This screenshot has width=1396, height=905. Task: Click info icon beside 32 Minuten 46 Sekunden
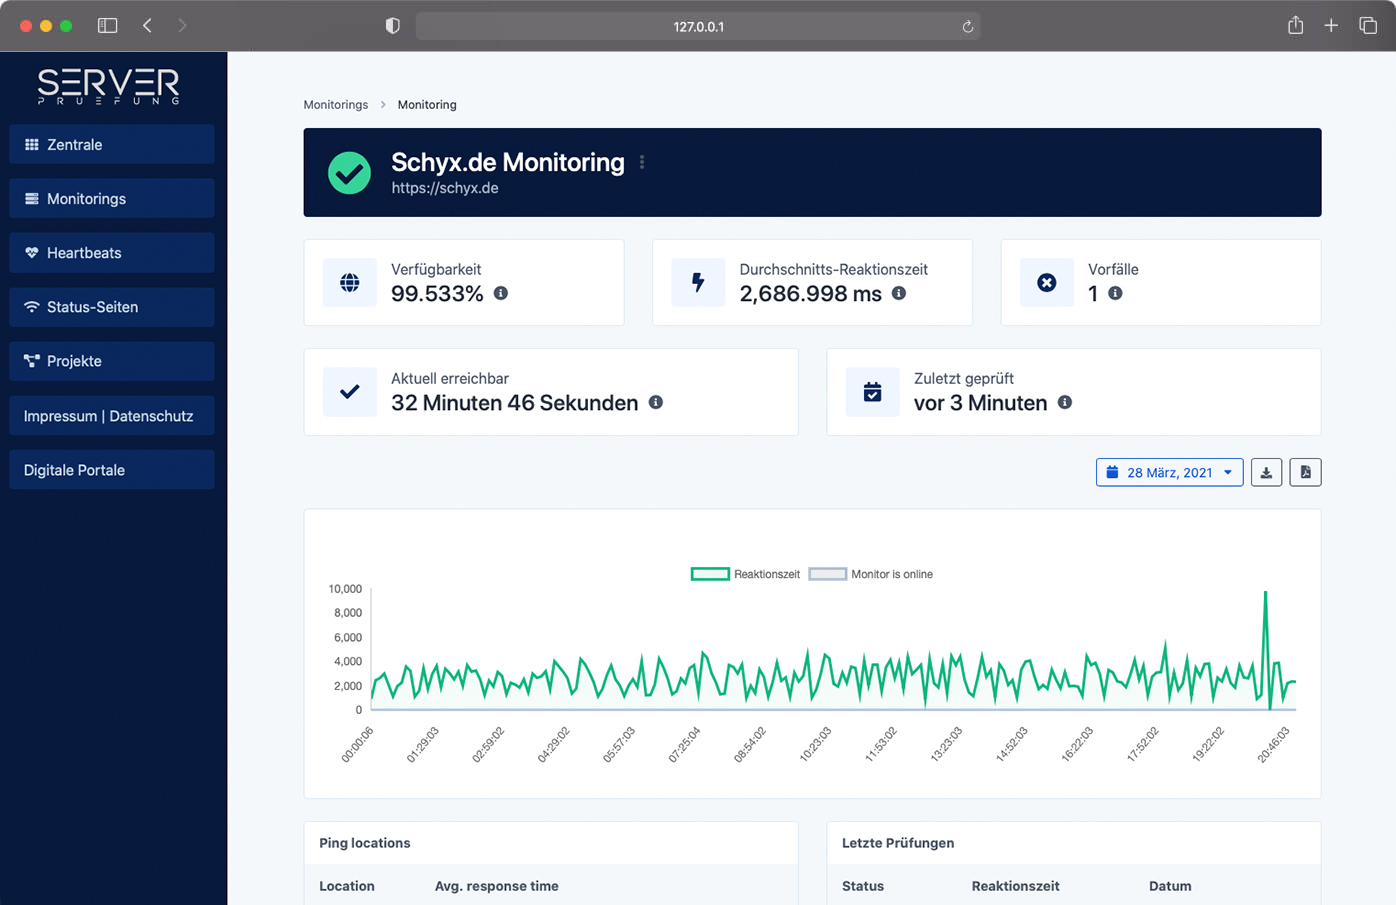[656, 402]
